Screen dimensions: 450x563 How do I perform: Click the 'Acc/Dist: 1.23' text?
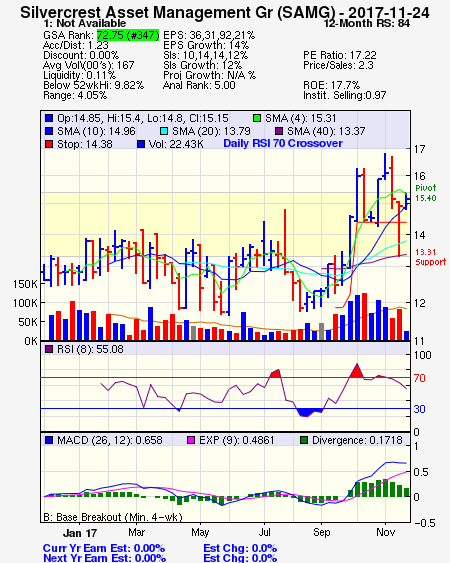[x=76, y=45]
